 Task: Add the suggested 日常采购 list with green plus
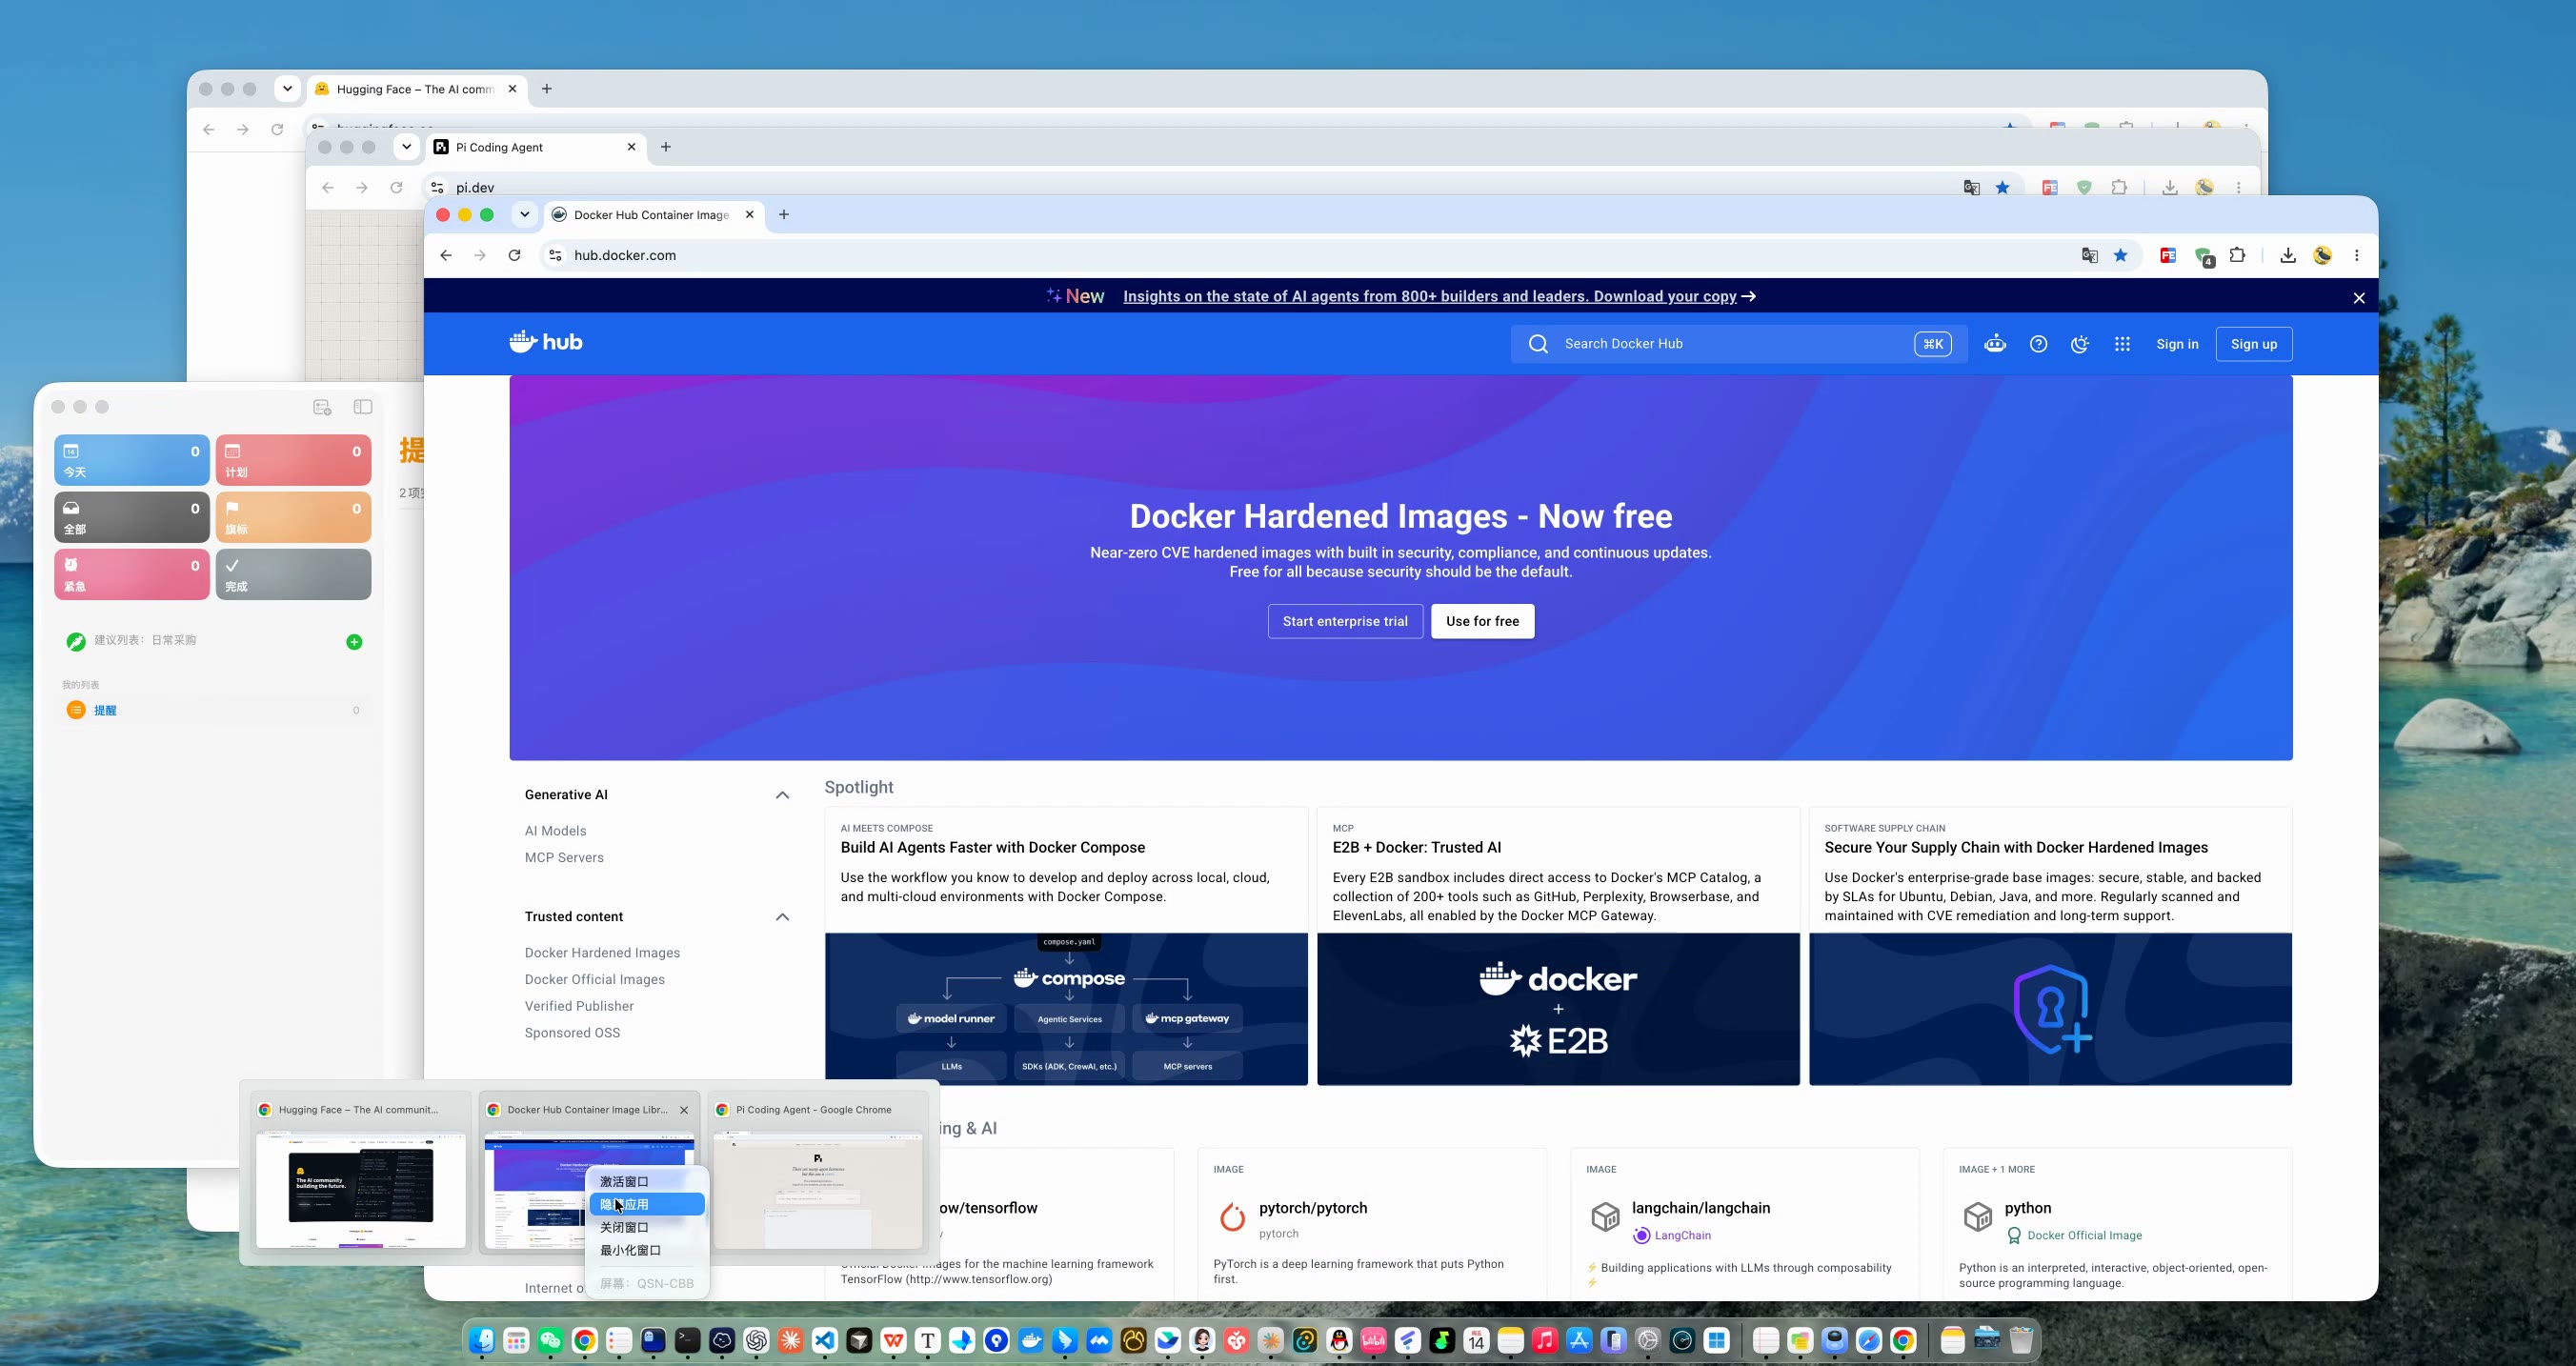coord(354,642)
